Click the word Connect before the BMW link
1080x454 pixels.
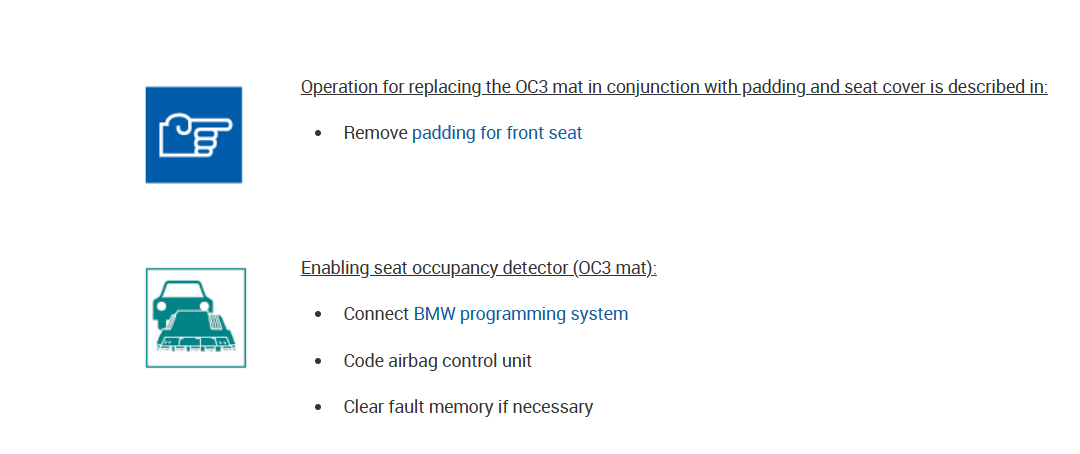(376, 314)
